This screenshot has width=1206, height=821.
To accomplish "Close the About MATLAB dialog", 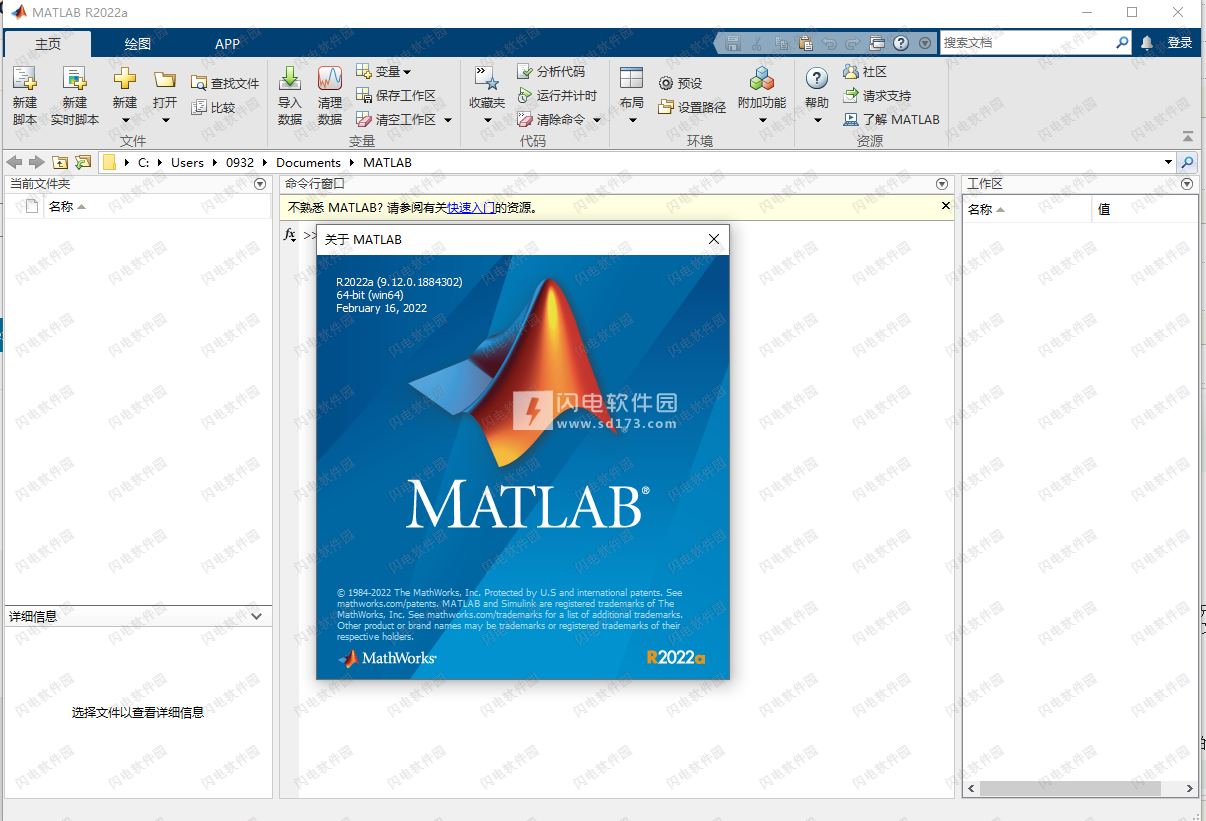I will pyautogui.click(x=714, y=239).
